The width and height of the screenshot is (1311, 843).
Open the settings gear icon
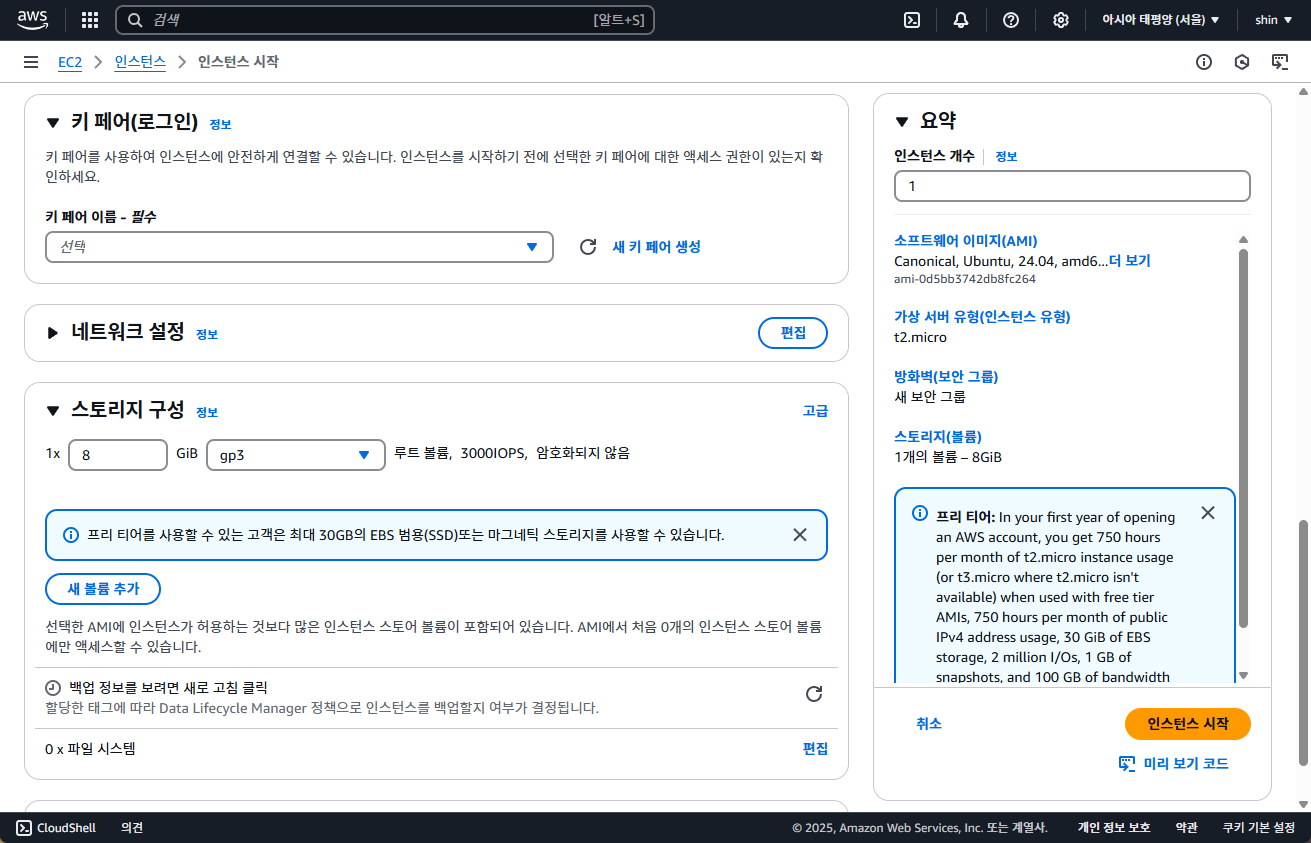tap(1061, 20)
